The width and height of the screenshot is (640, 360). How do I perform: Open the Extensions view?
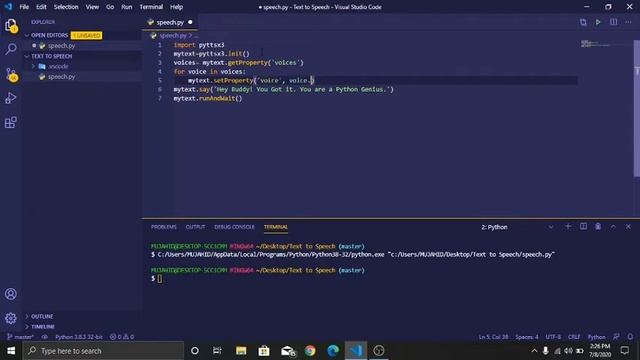click(x=11, y=122)
